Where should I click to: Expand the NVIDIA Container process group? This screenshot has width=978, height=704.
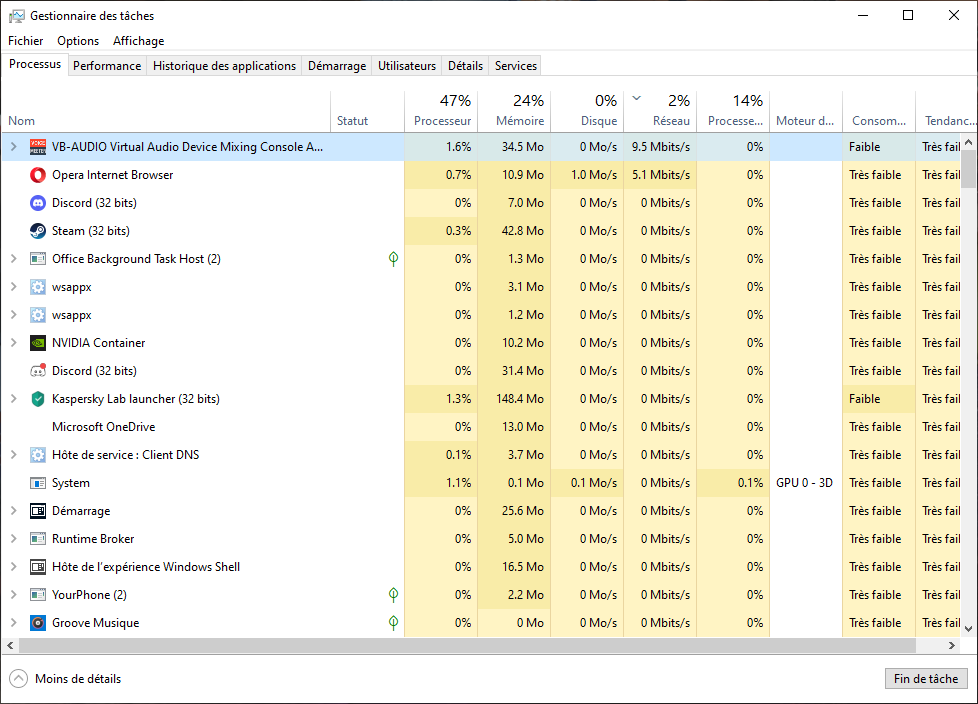click(x=14, y=343)
